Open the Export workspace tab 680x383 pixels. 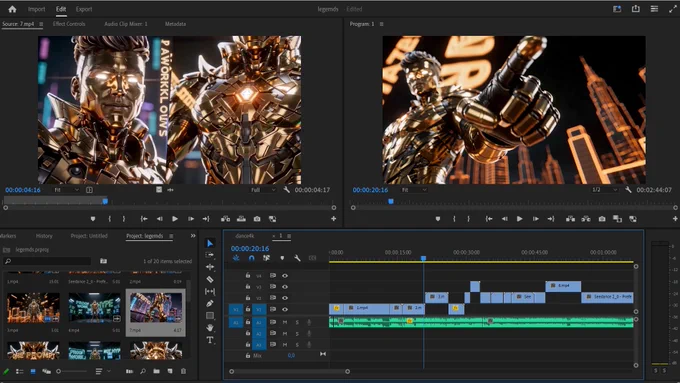point(84,9)
